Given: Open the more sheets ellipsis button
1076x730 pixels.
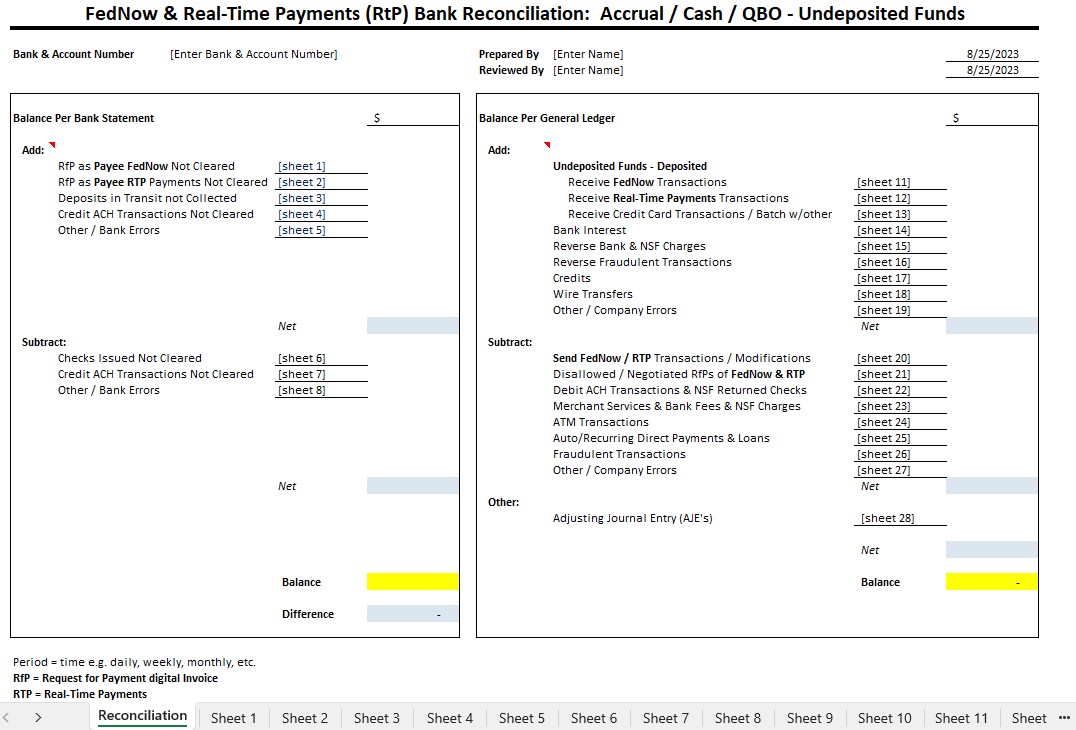Looking at the screenshot, I should click(1064, 718).
